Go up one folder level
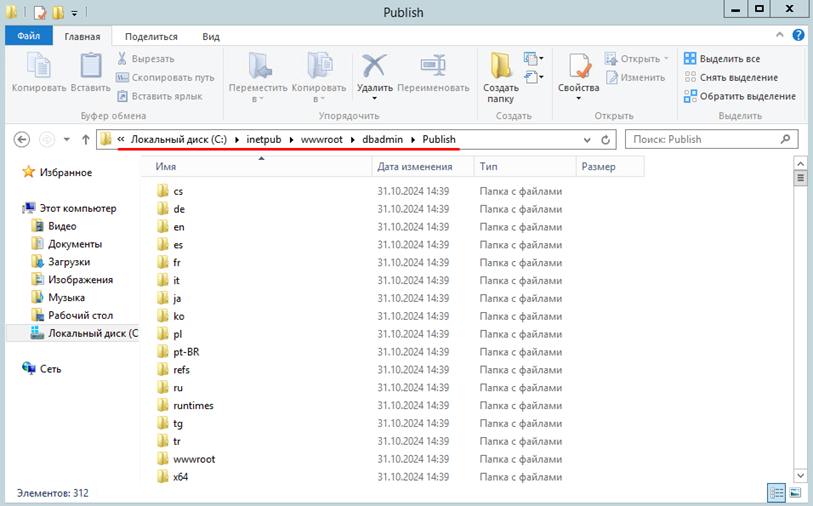 (86, 139)
